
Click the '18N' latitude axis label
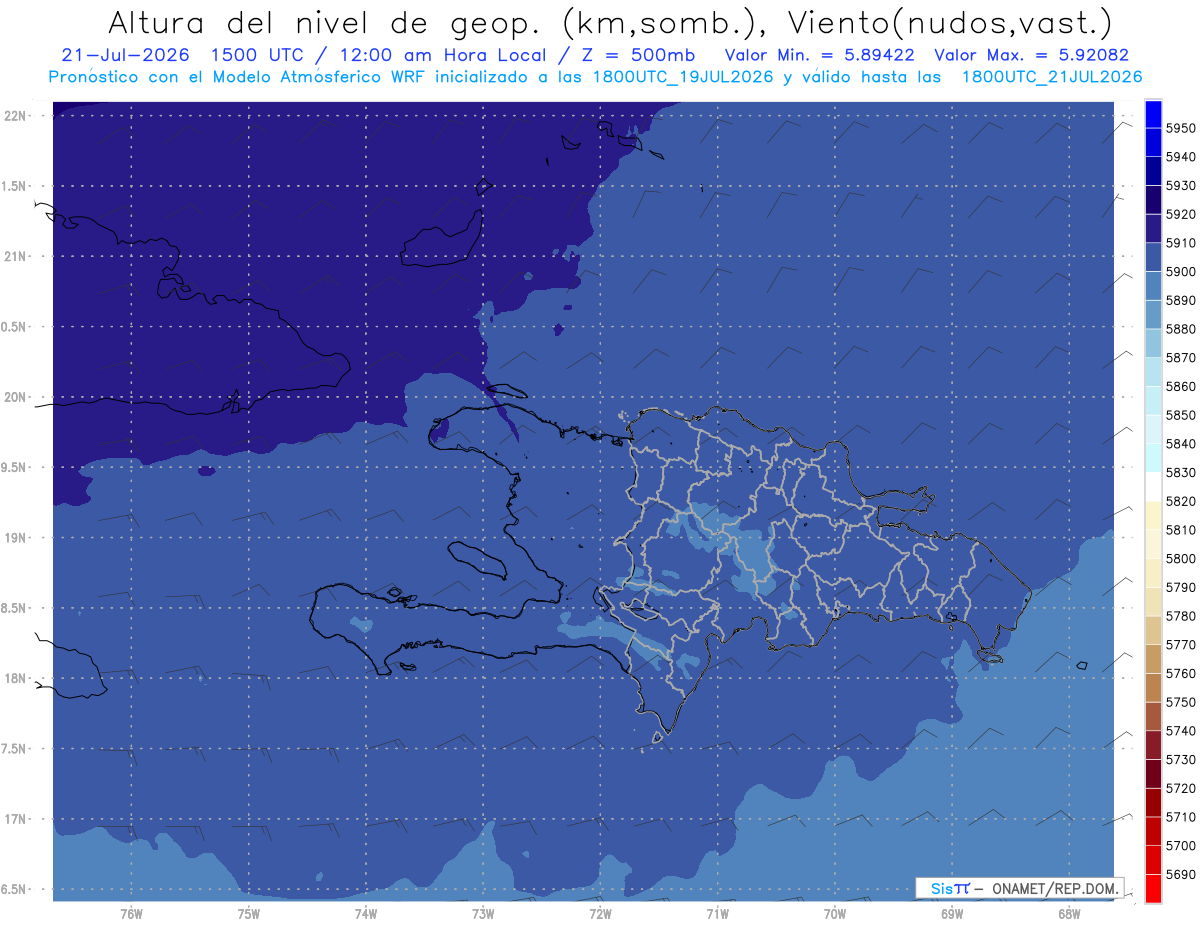pyautogui.click(x=14, y=678)
